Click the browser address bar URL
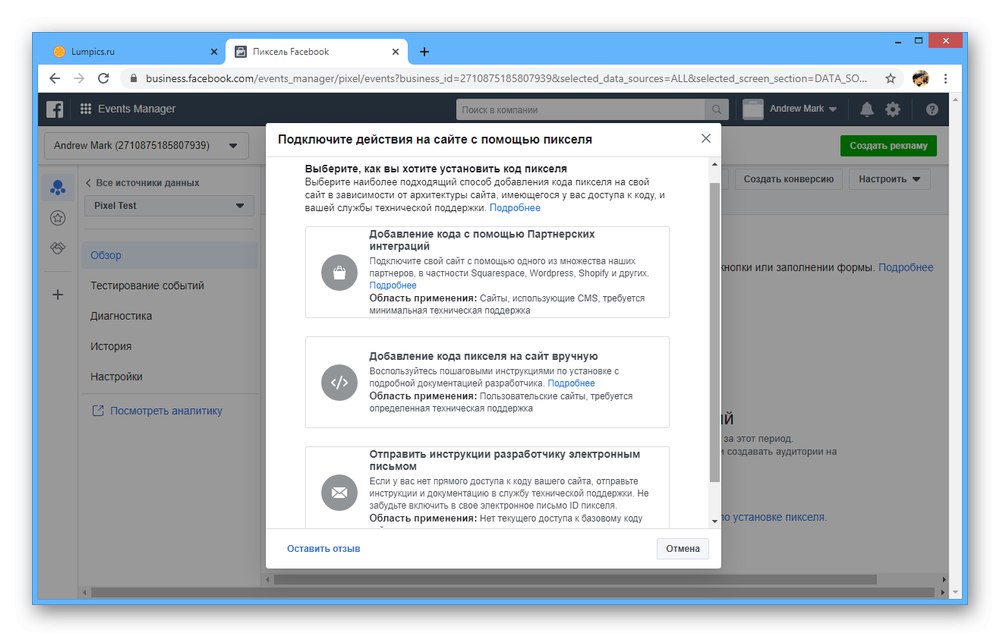 coord(506,78)
